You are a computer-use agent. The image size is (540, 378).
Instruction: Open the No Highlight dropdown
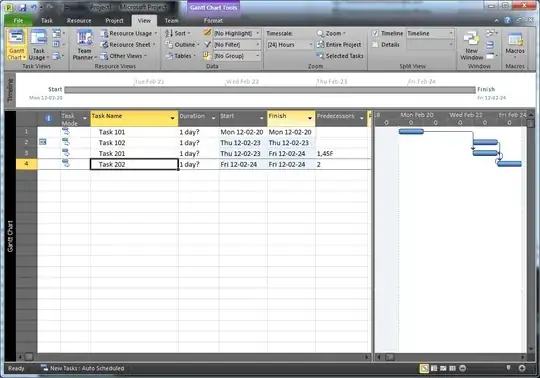coord(258,33)
